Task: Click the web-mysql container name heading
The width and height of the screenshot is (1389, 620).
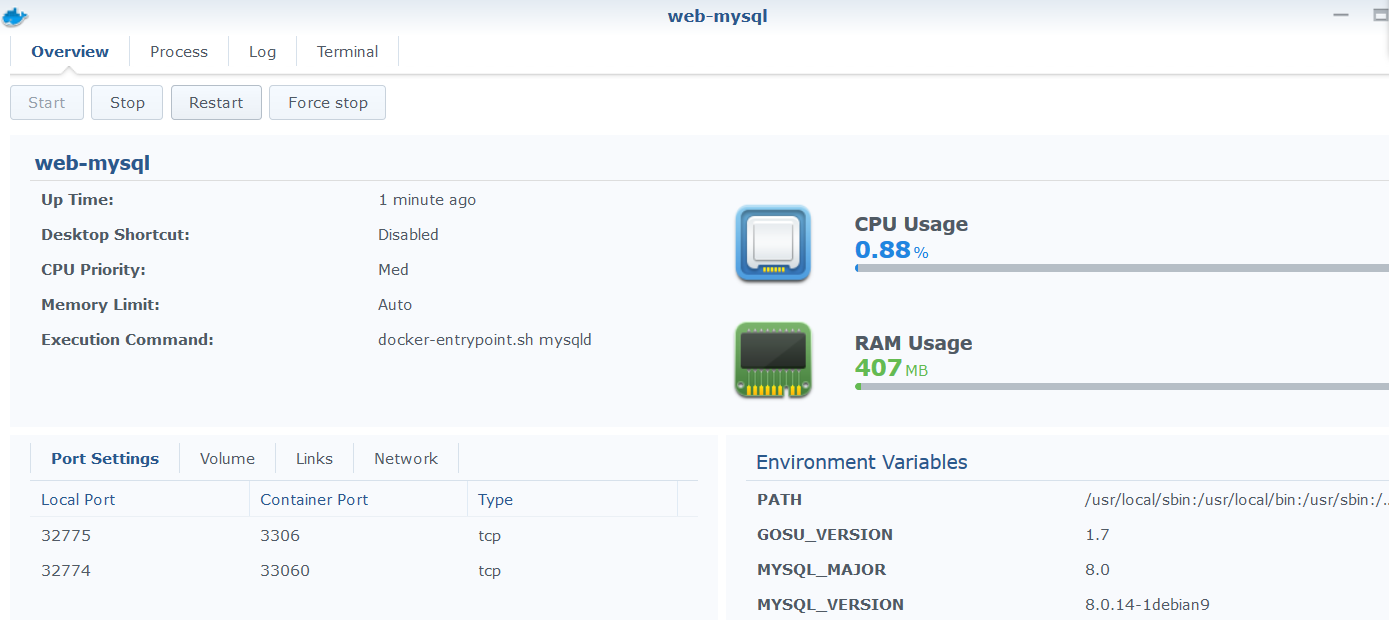Action: [92, 163]
